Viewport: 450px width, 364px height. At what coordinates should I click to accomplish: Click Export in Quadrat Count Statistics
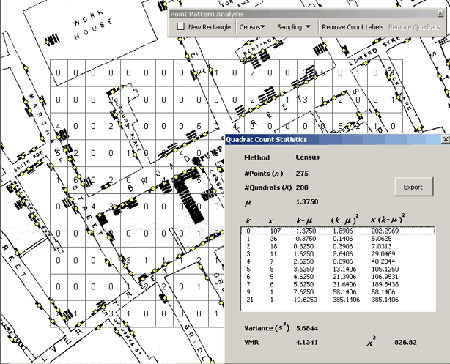414,187
